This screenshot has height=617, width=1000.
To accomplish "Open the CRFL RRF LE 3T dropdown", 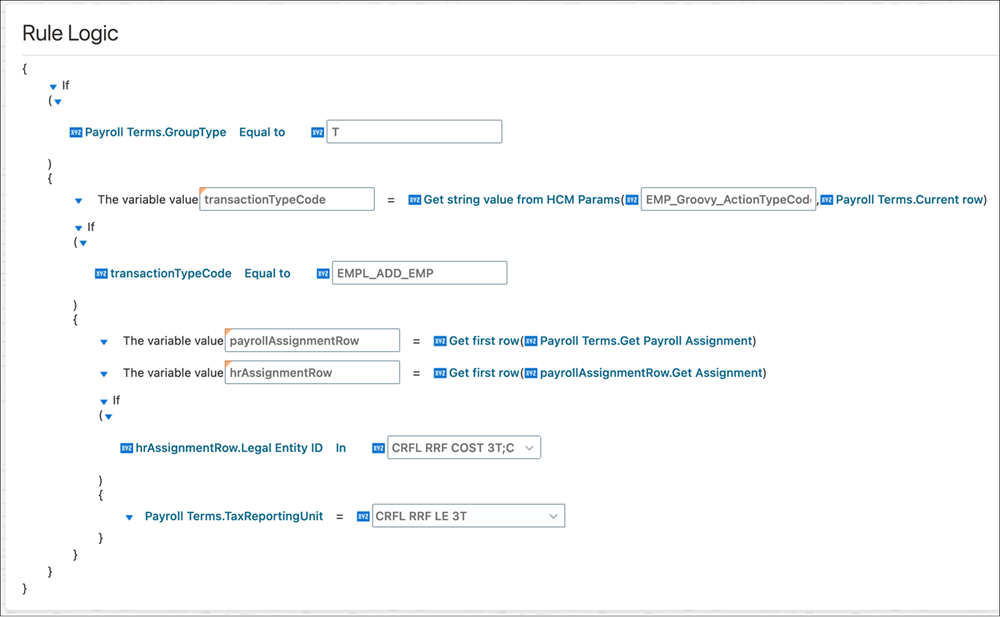I will click(553, 516).
